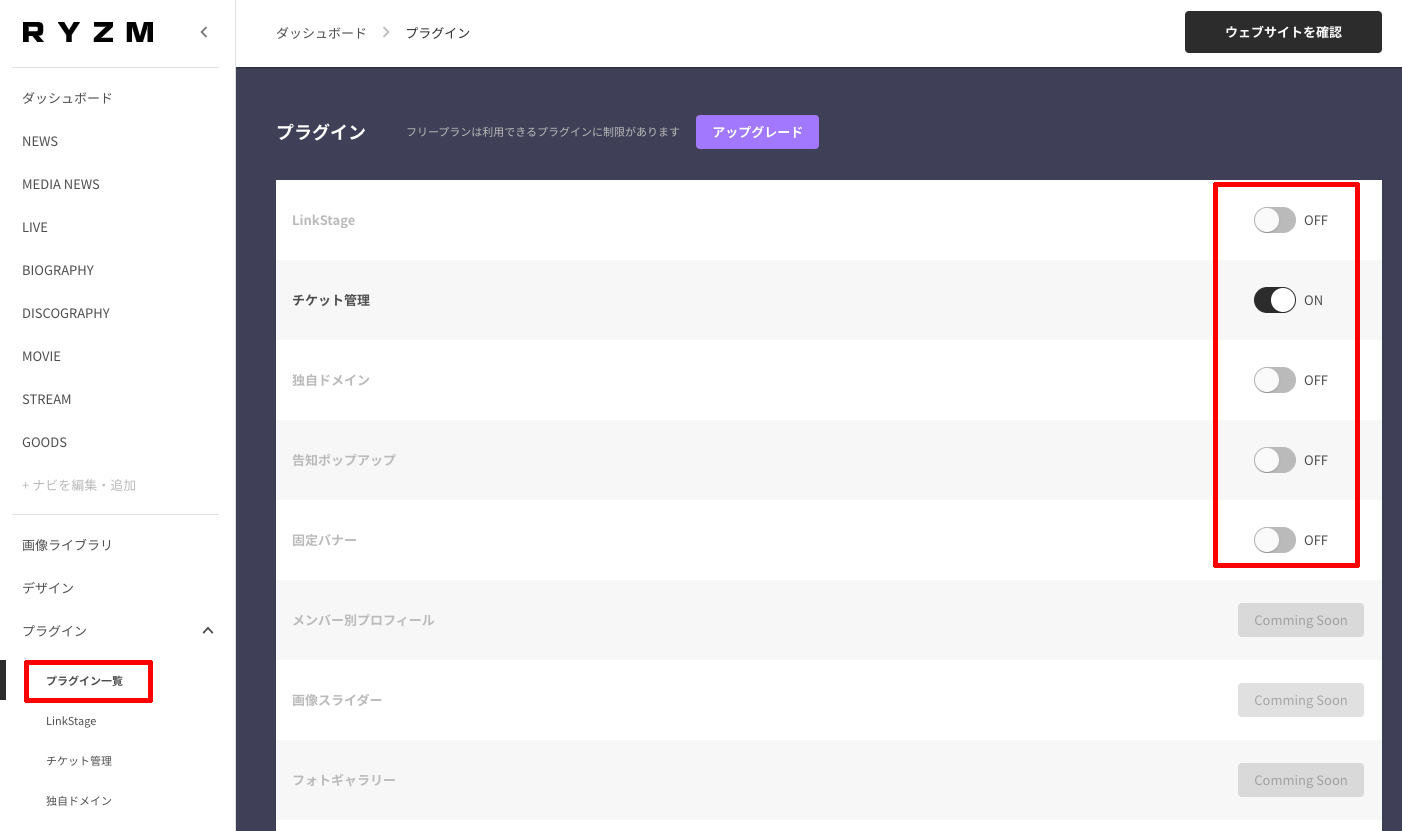Click the アップグレード button
The image size is (1402, 831).
[x=757, y=132]
